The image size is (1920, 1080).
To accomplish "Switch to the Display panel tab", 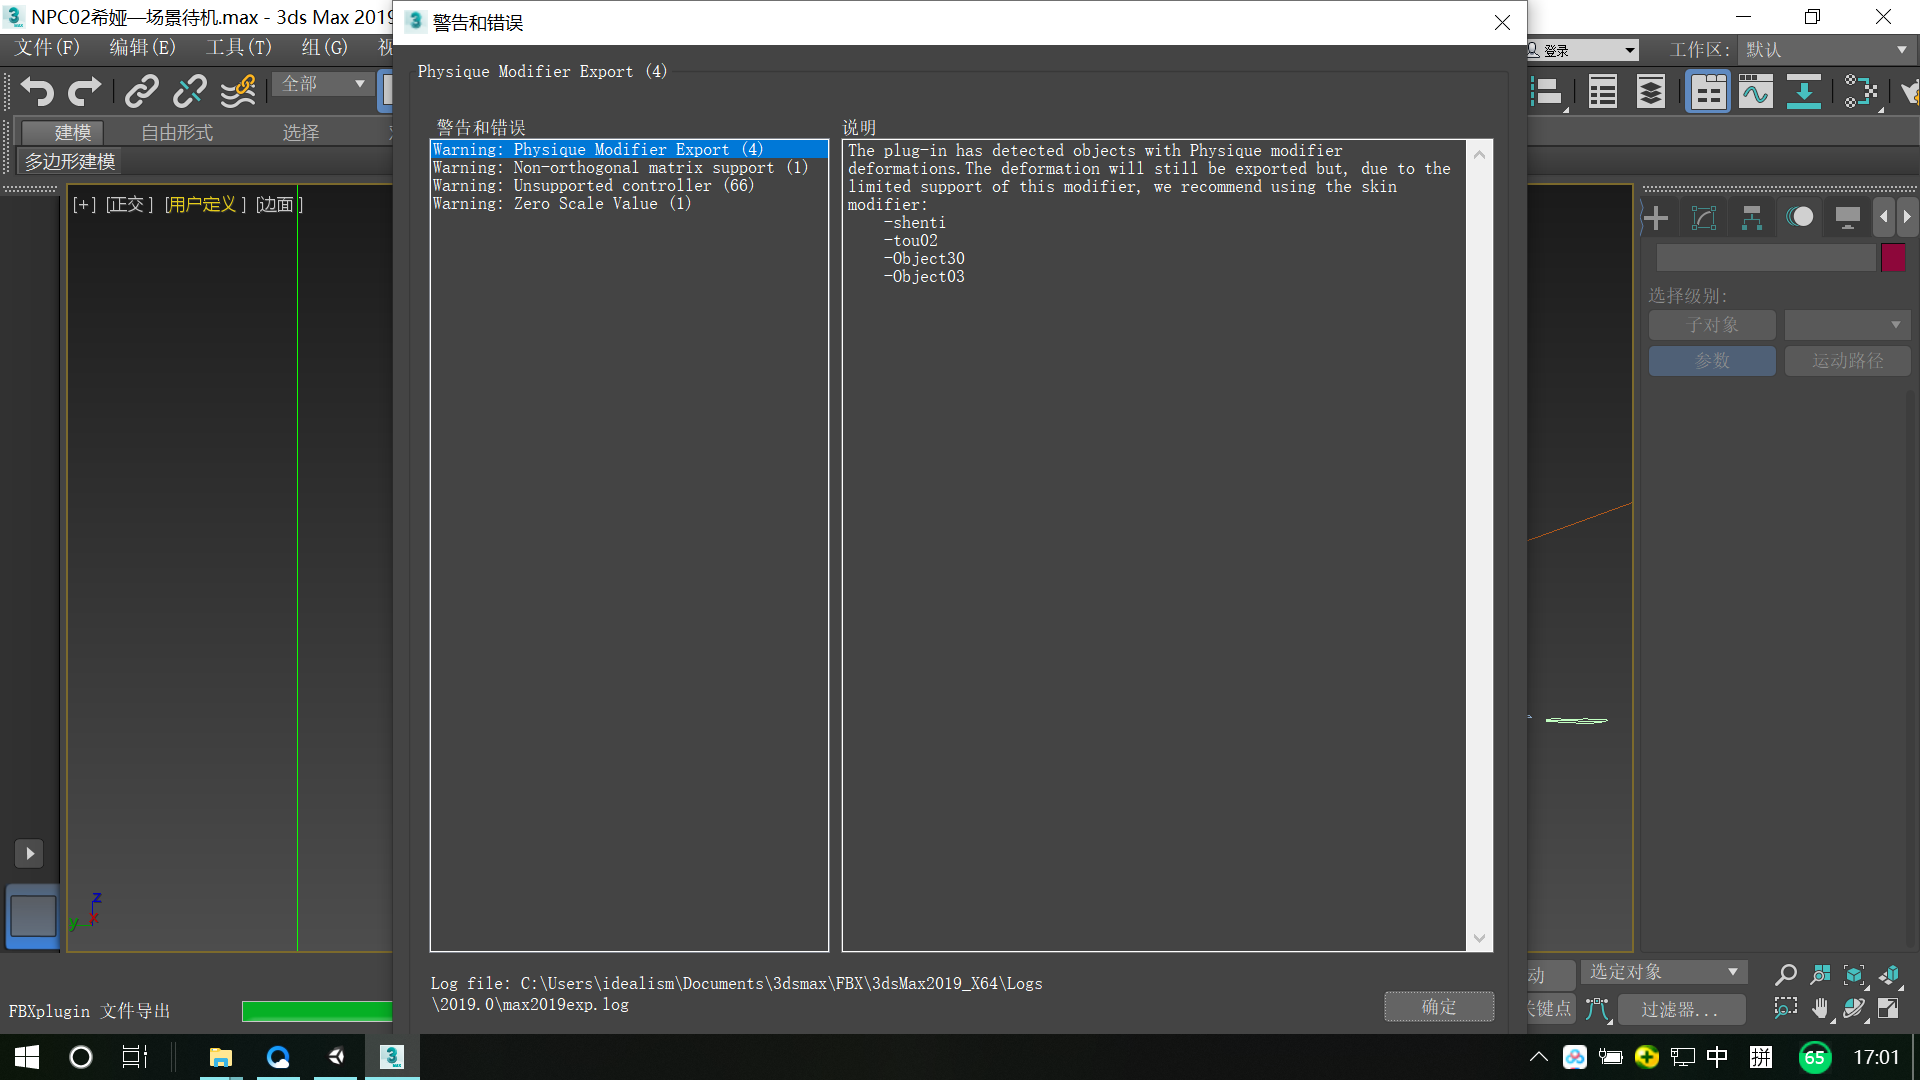I will 1848,218.
